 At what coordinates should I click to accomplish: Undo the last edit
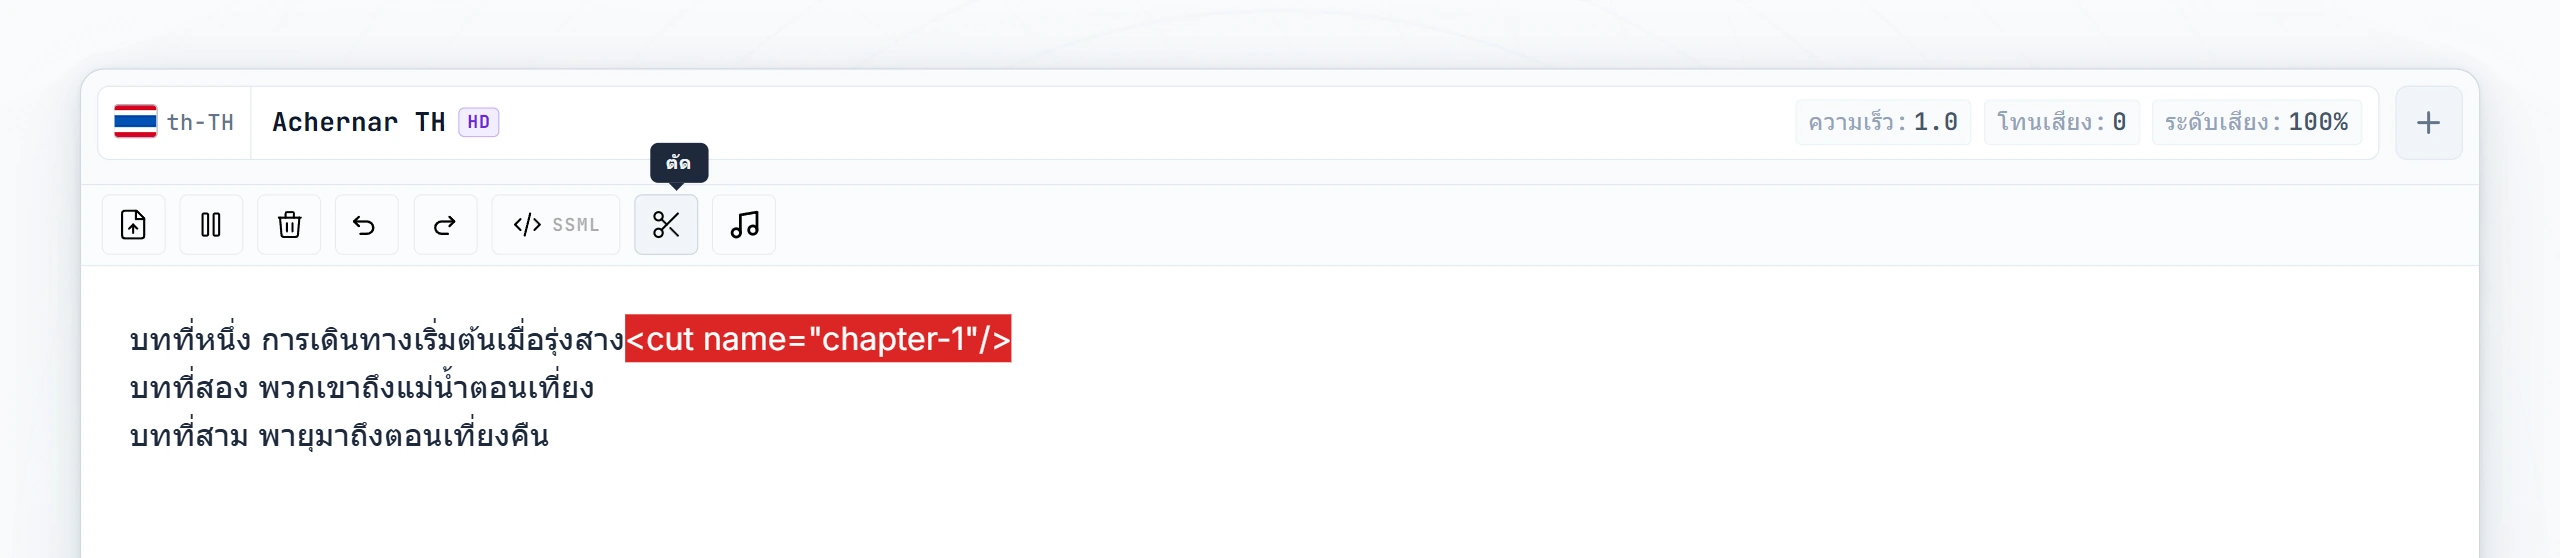pos(366,225)
